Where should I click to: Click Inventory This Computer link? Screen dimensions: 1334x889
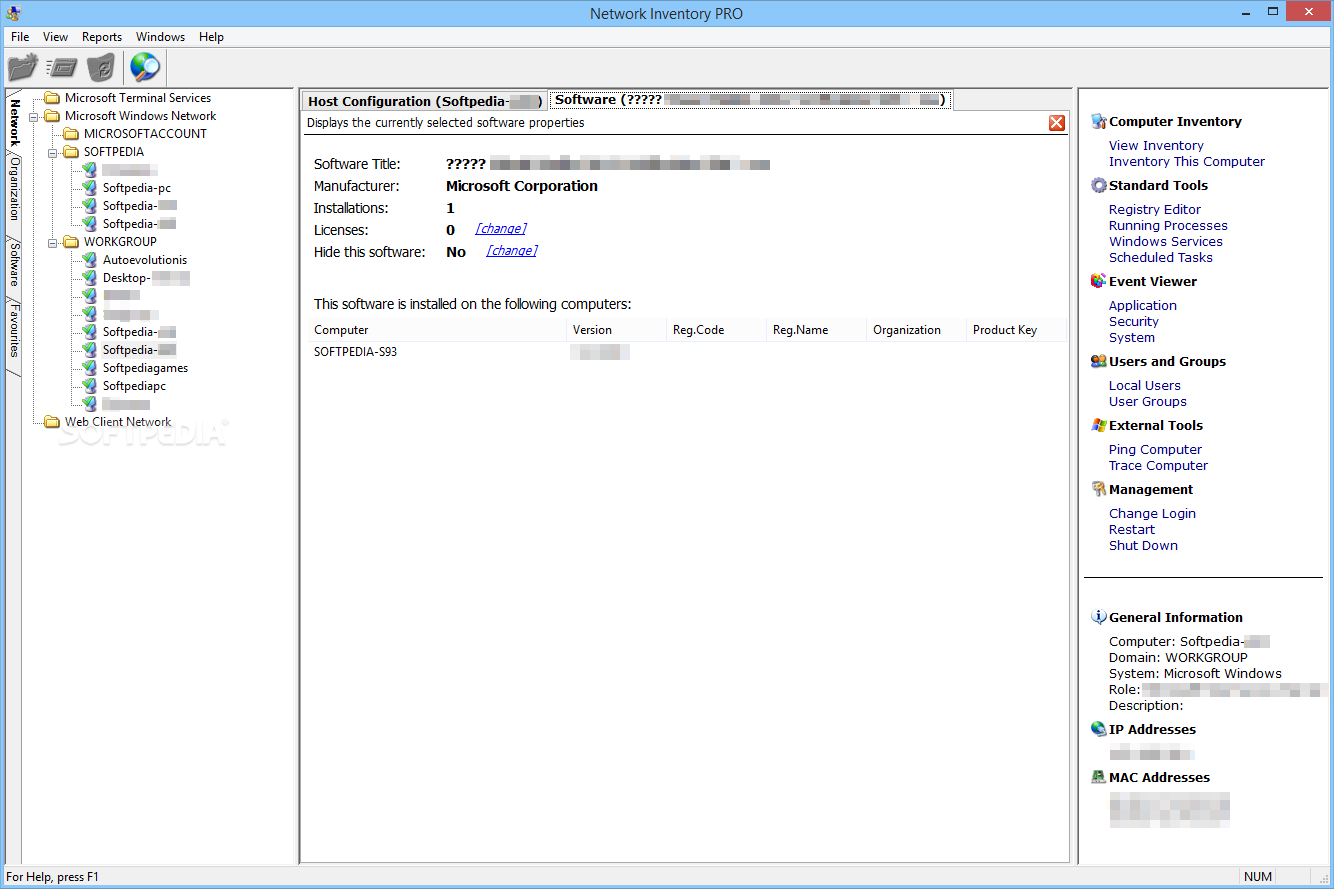click(1187, 161)
